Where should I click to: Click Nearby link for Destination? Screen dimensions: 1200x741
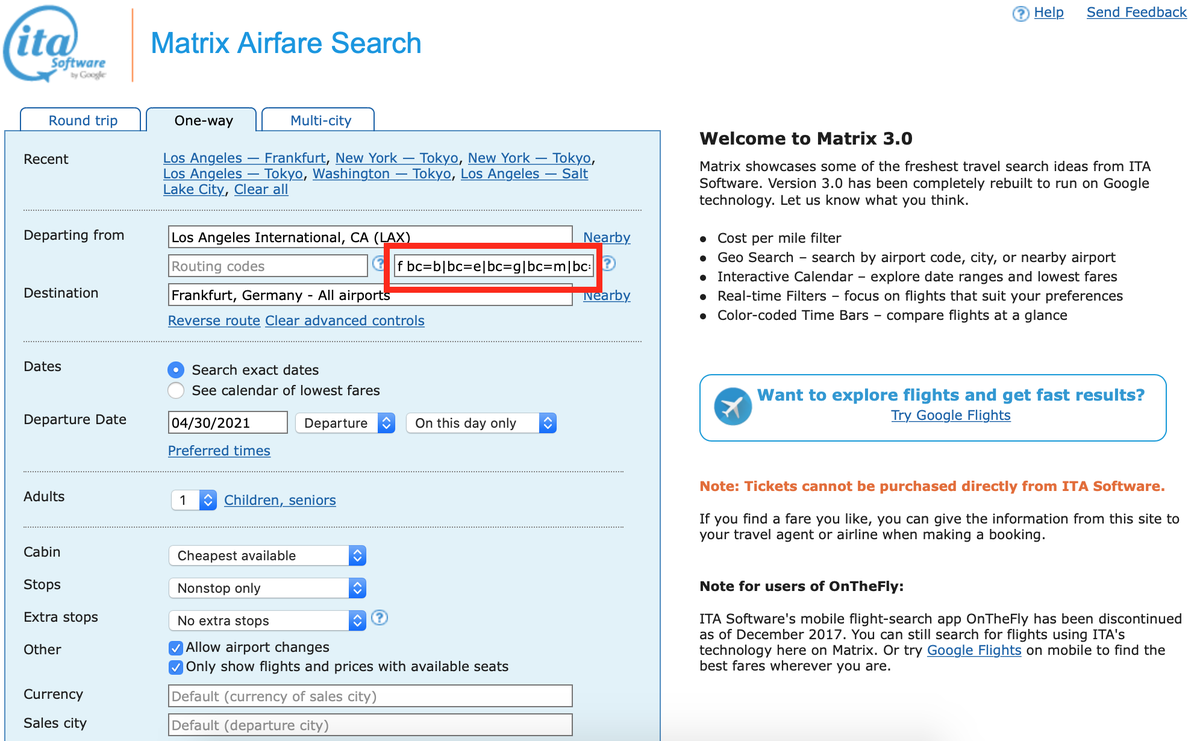pos(607,295)
